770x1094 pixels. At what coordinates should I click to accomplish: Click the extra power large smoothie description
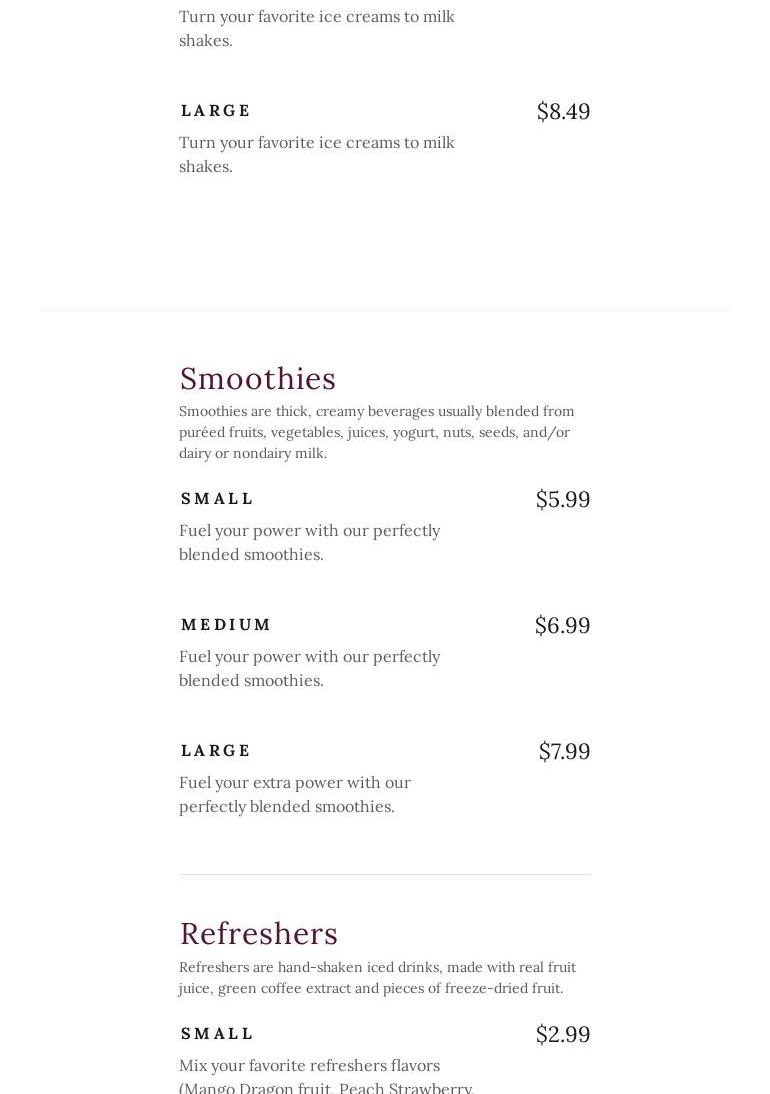[x=294, y=794]
